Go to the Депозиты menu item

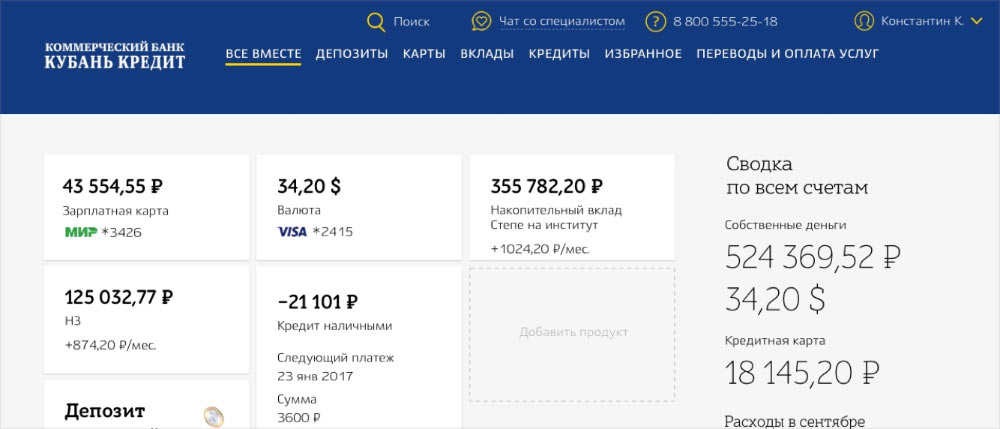tap(352, 54)
